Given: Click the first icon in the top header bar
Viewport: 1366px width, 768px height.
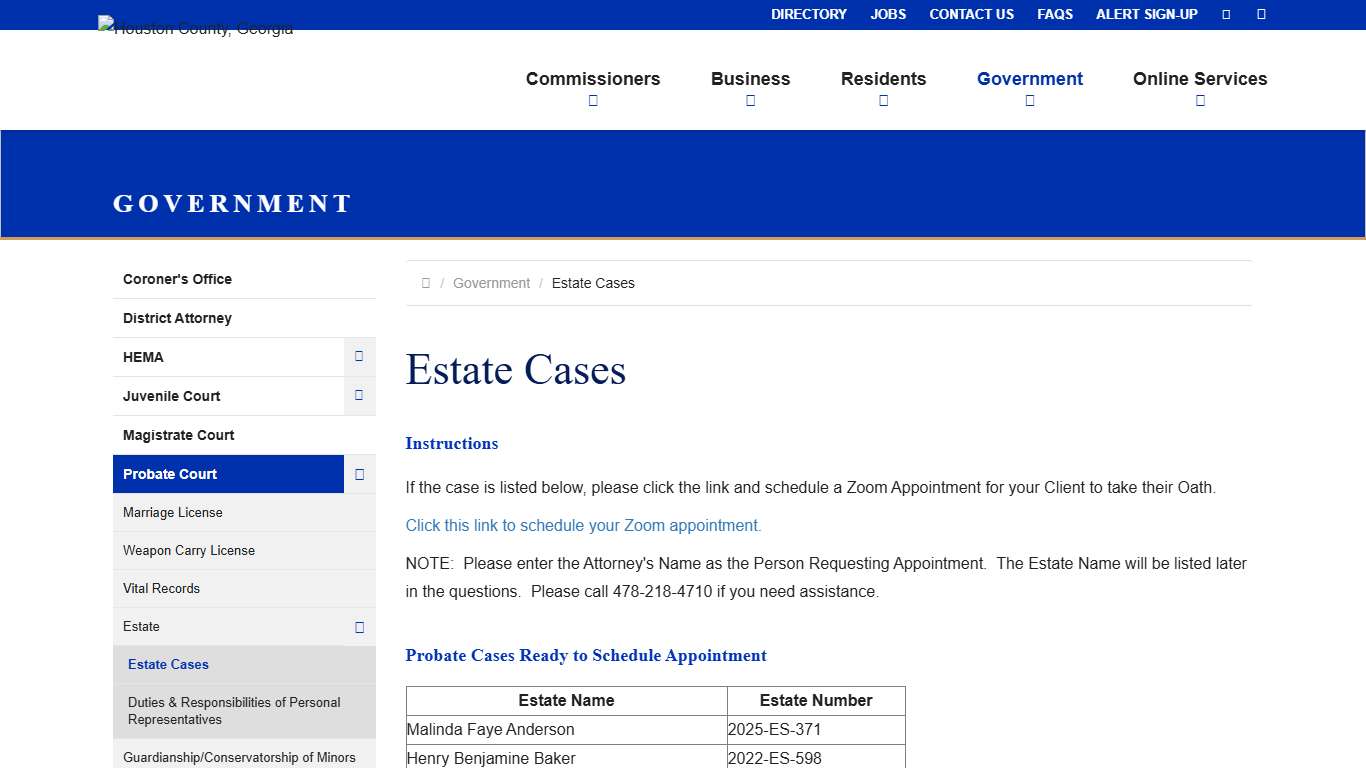Looking at the screenshot, I should tap(1226, 14).
